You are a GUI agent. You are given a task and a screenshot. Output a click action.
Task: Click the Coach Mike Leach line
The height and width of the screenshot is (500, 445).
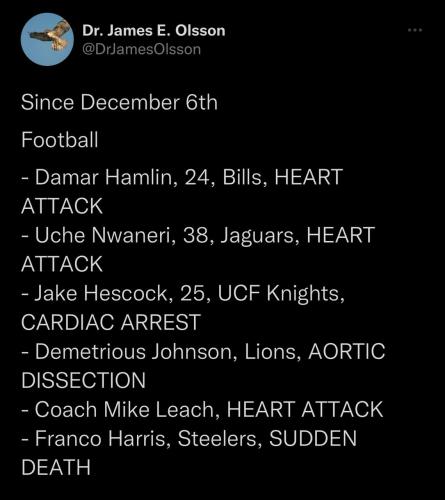[202, 409]
